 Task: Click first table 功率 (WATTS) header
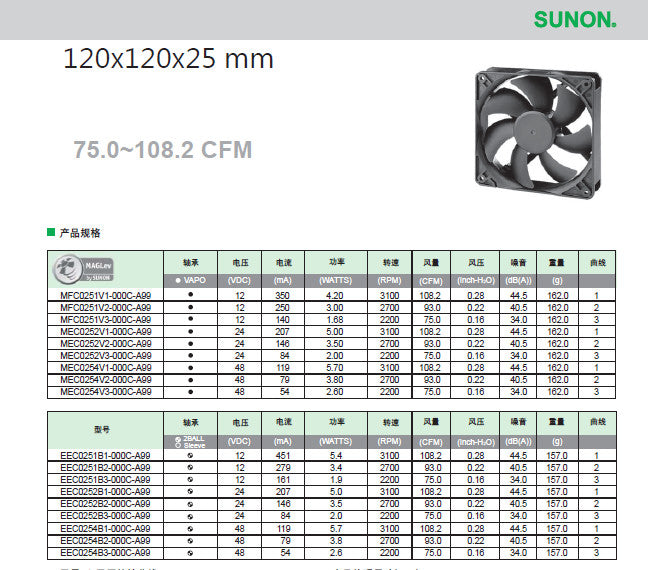pos(336,269)
